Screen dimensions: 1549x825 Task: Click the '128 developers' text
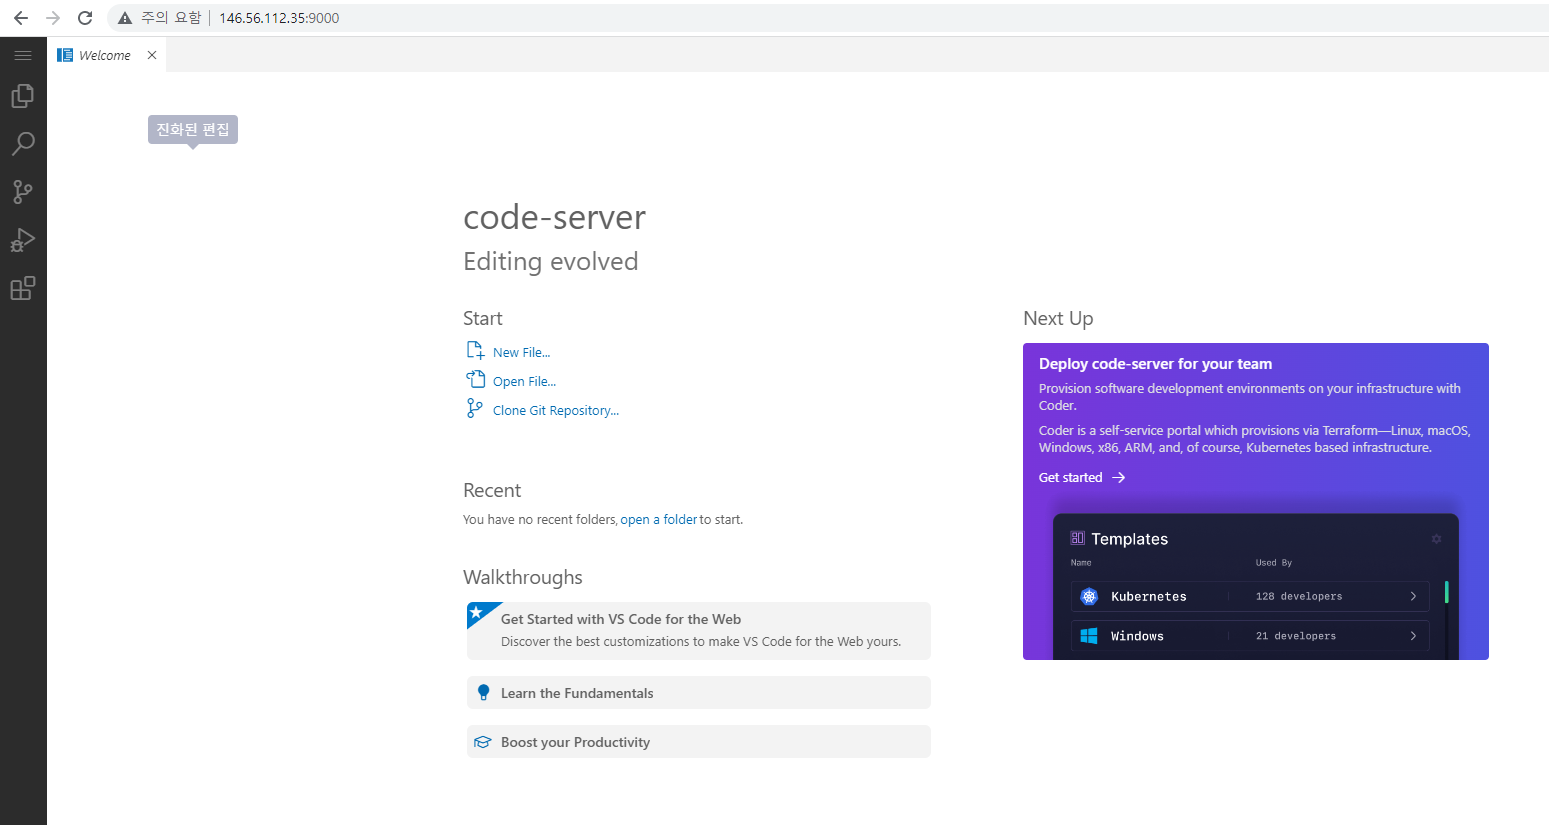click(x=1299, y=597)
